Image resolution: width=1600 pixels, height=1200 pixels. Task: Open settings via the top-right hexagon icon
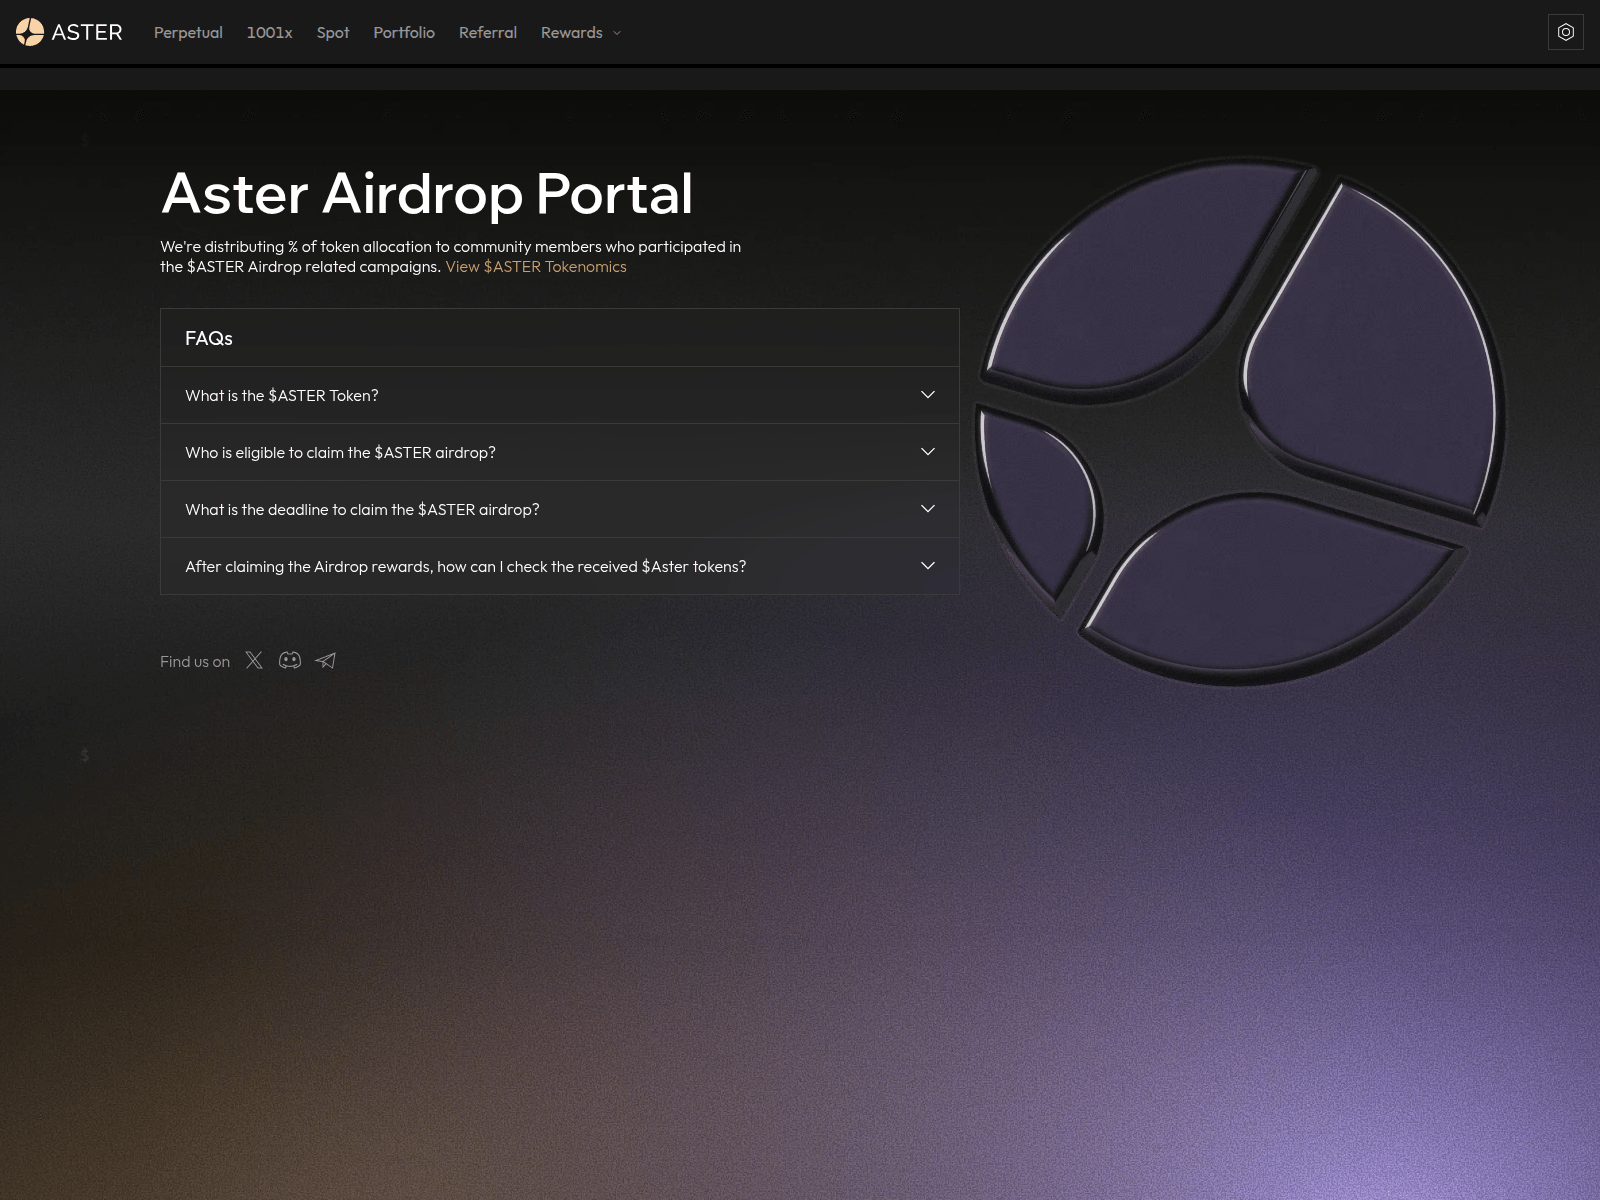1565,32
